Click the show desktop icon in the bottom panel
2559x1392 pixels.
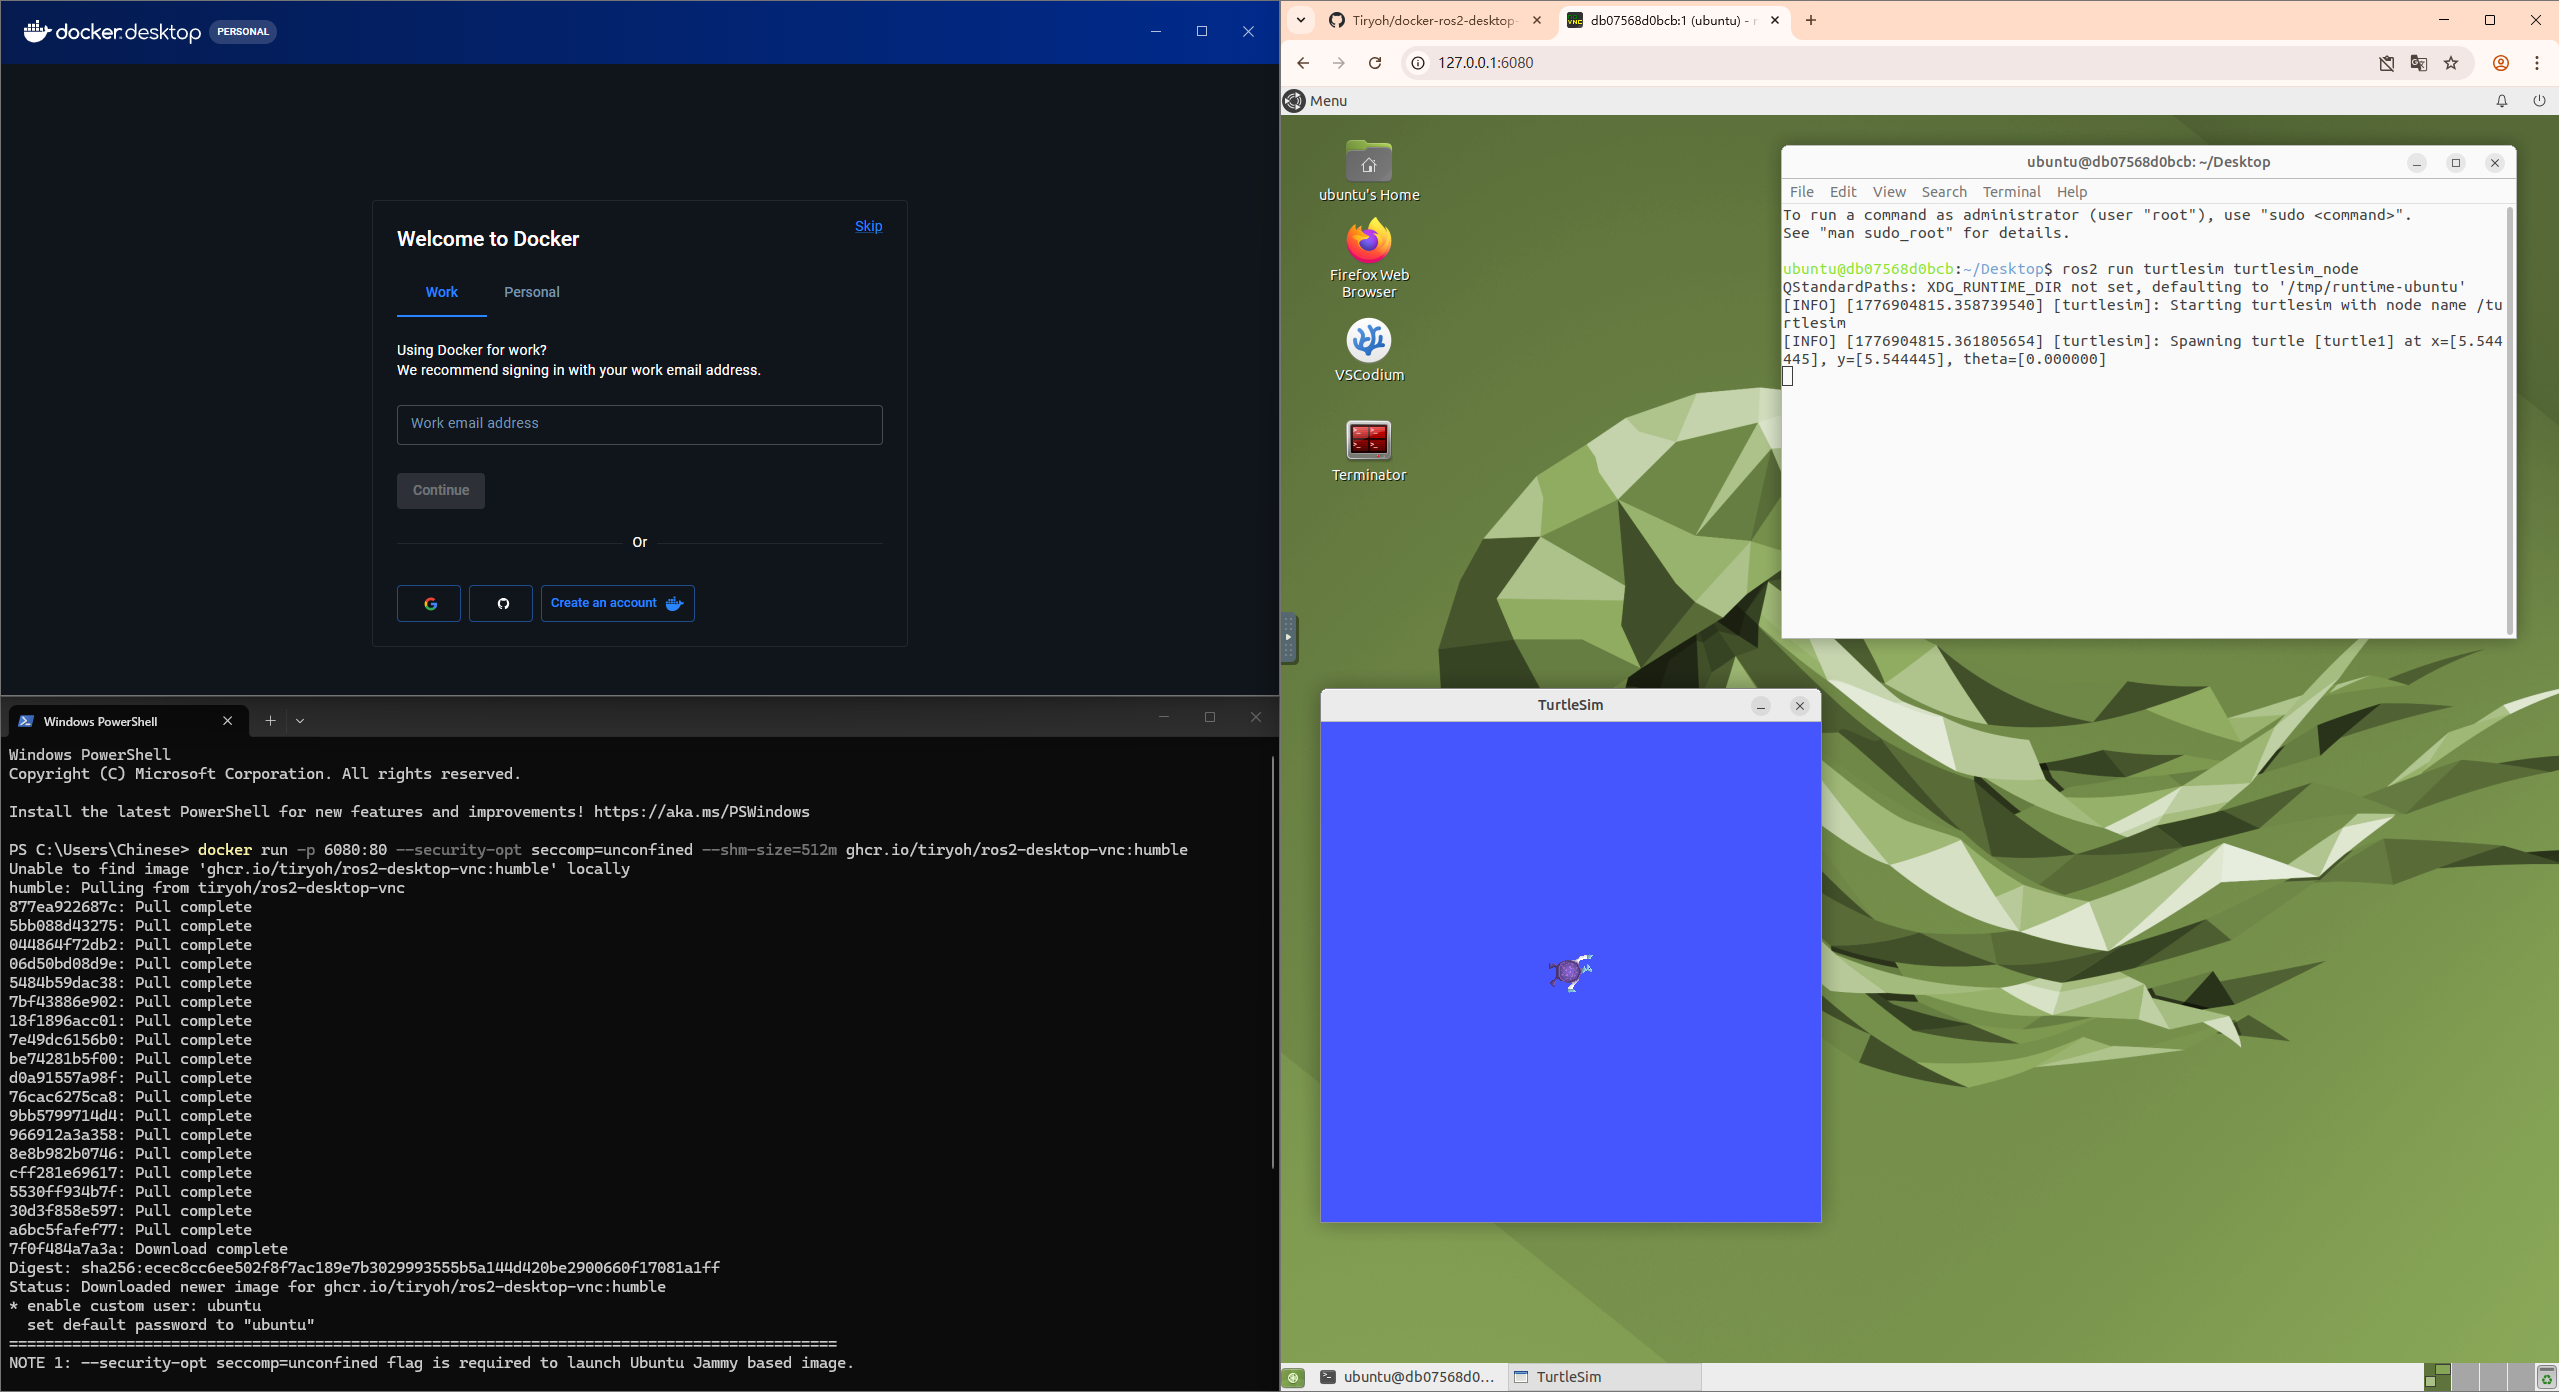(1294, 1377)
